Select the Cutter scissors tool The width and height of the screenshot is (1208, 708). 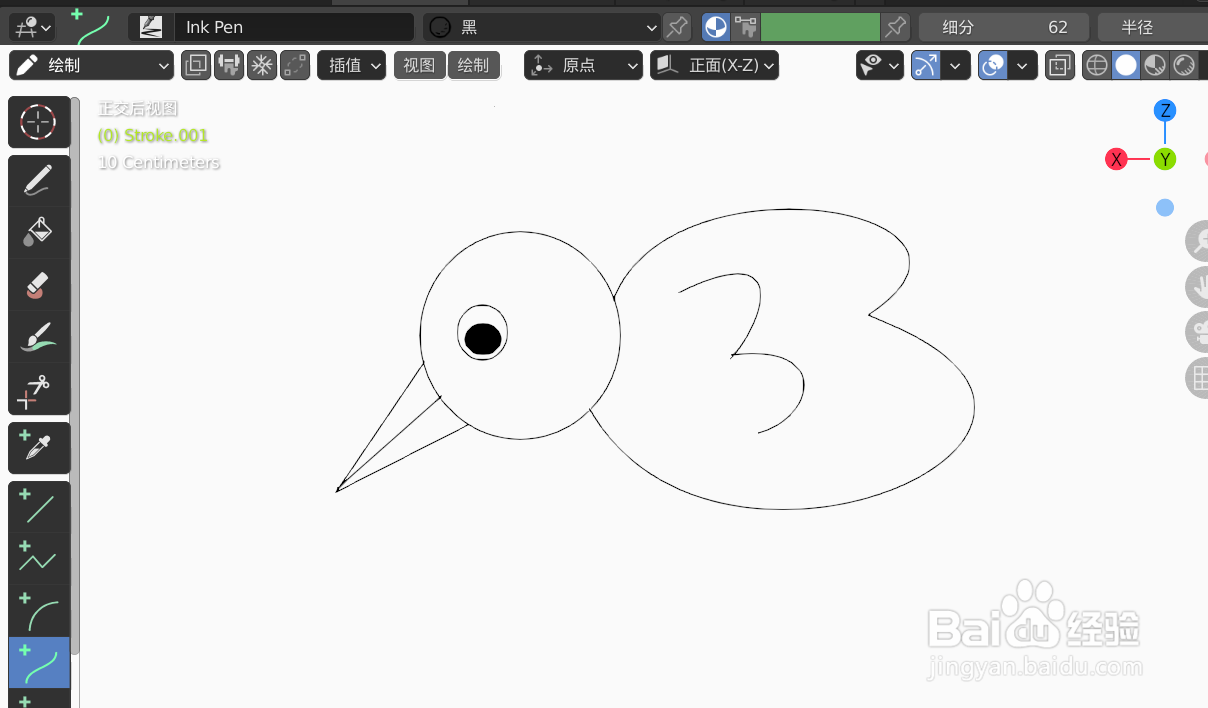(x=39, y=389)
